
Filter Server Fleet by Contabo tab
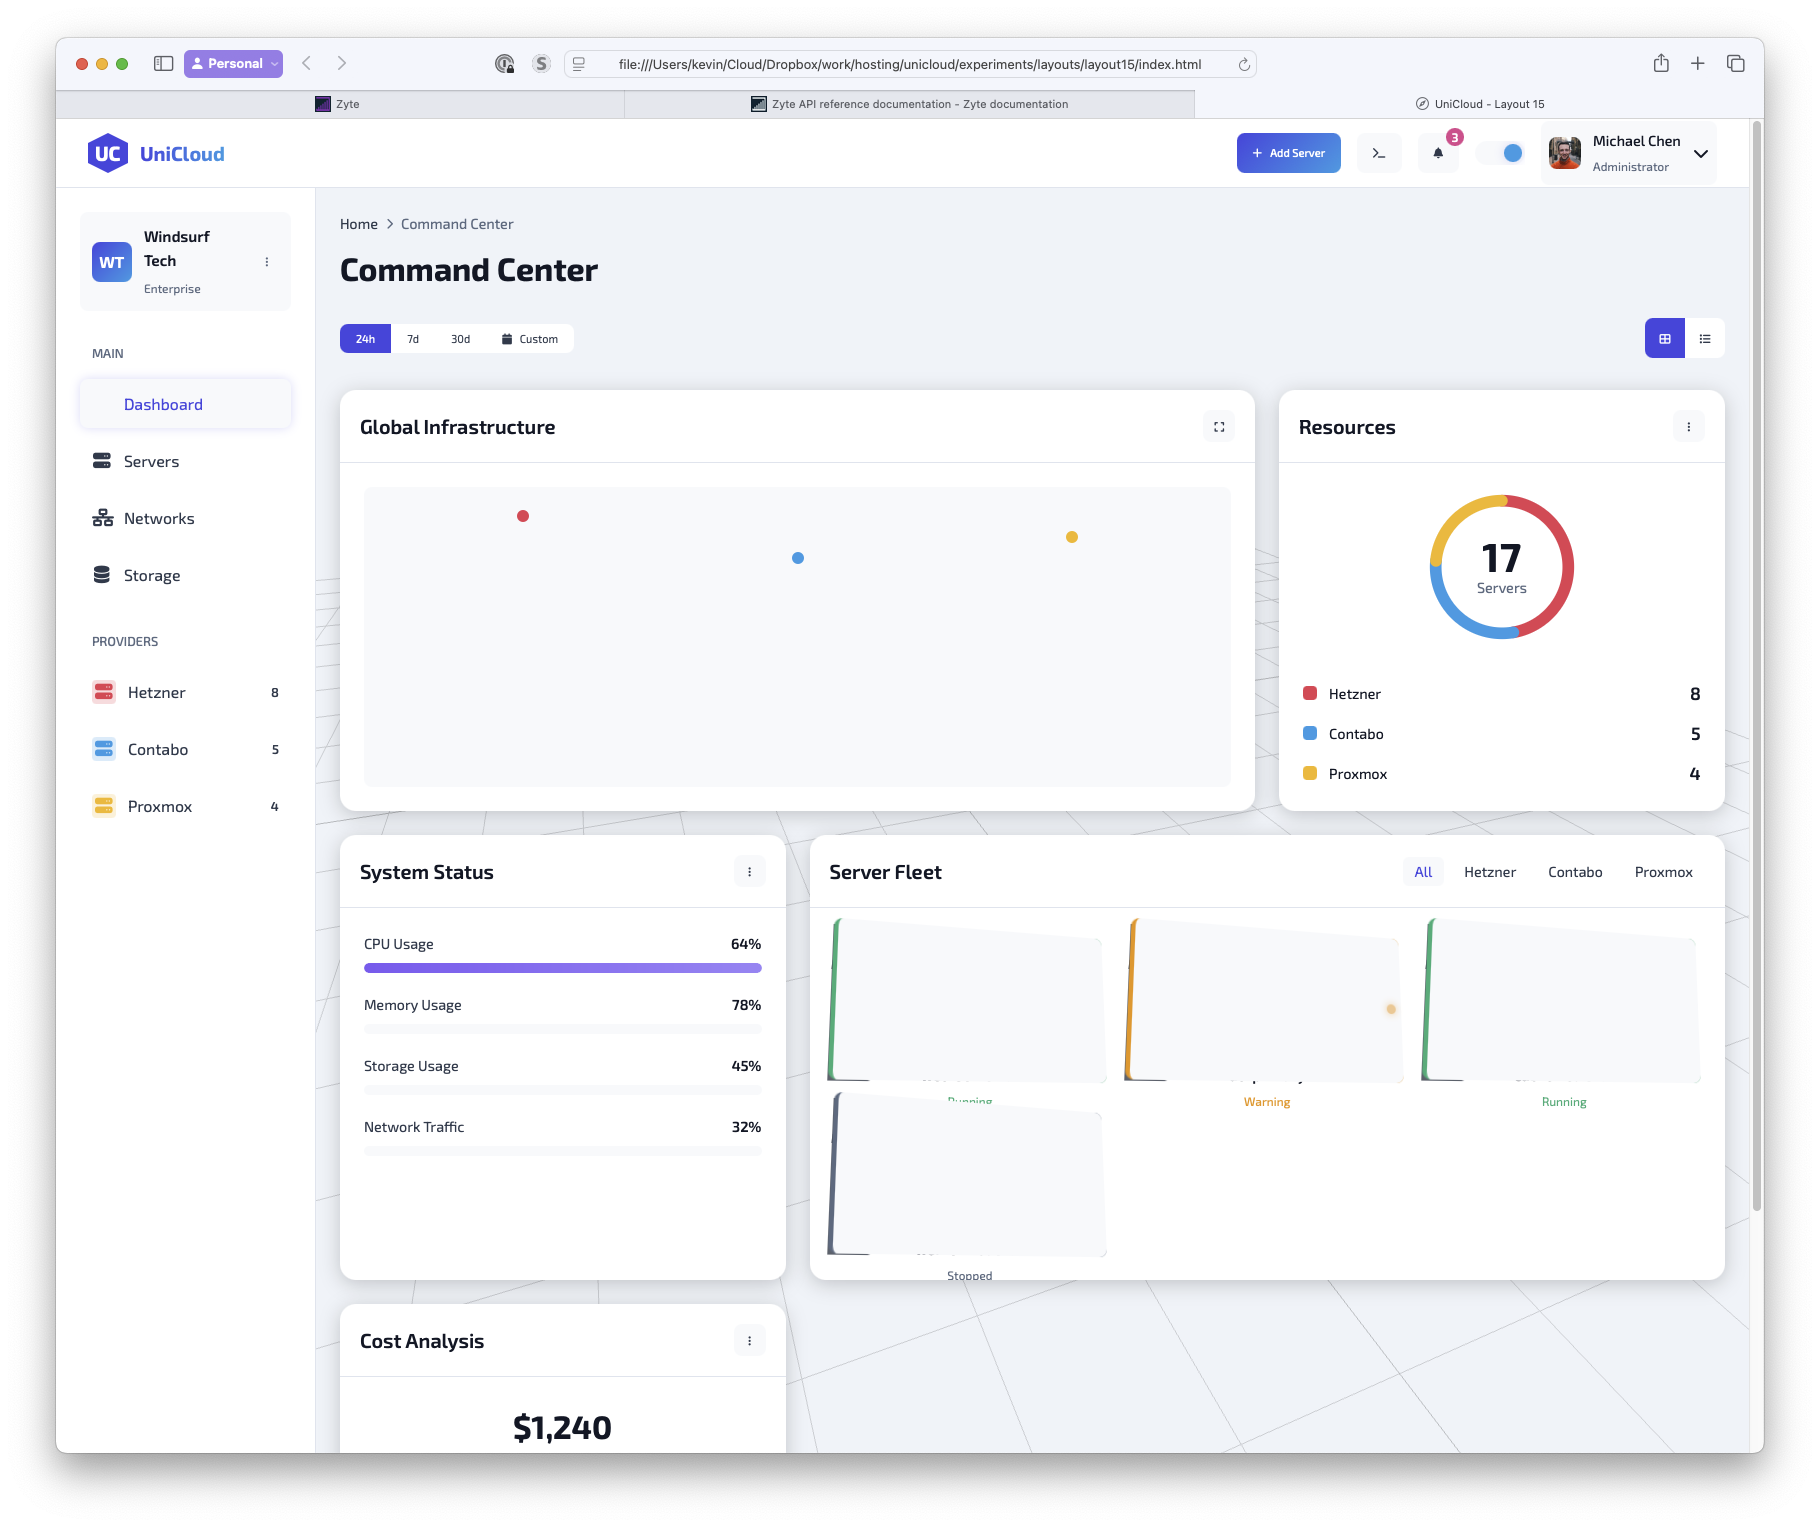tap(1574, 872)
